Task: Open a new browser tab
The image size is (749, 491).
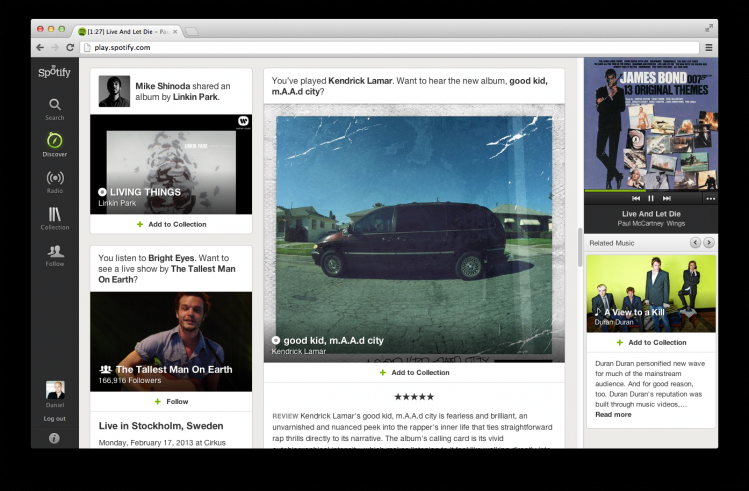Action: (192, 32)
